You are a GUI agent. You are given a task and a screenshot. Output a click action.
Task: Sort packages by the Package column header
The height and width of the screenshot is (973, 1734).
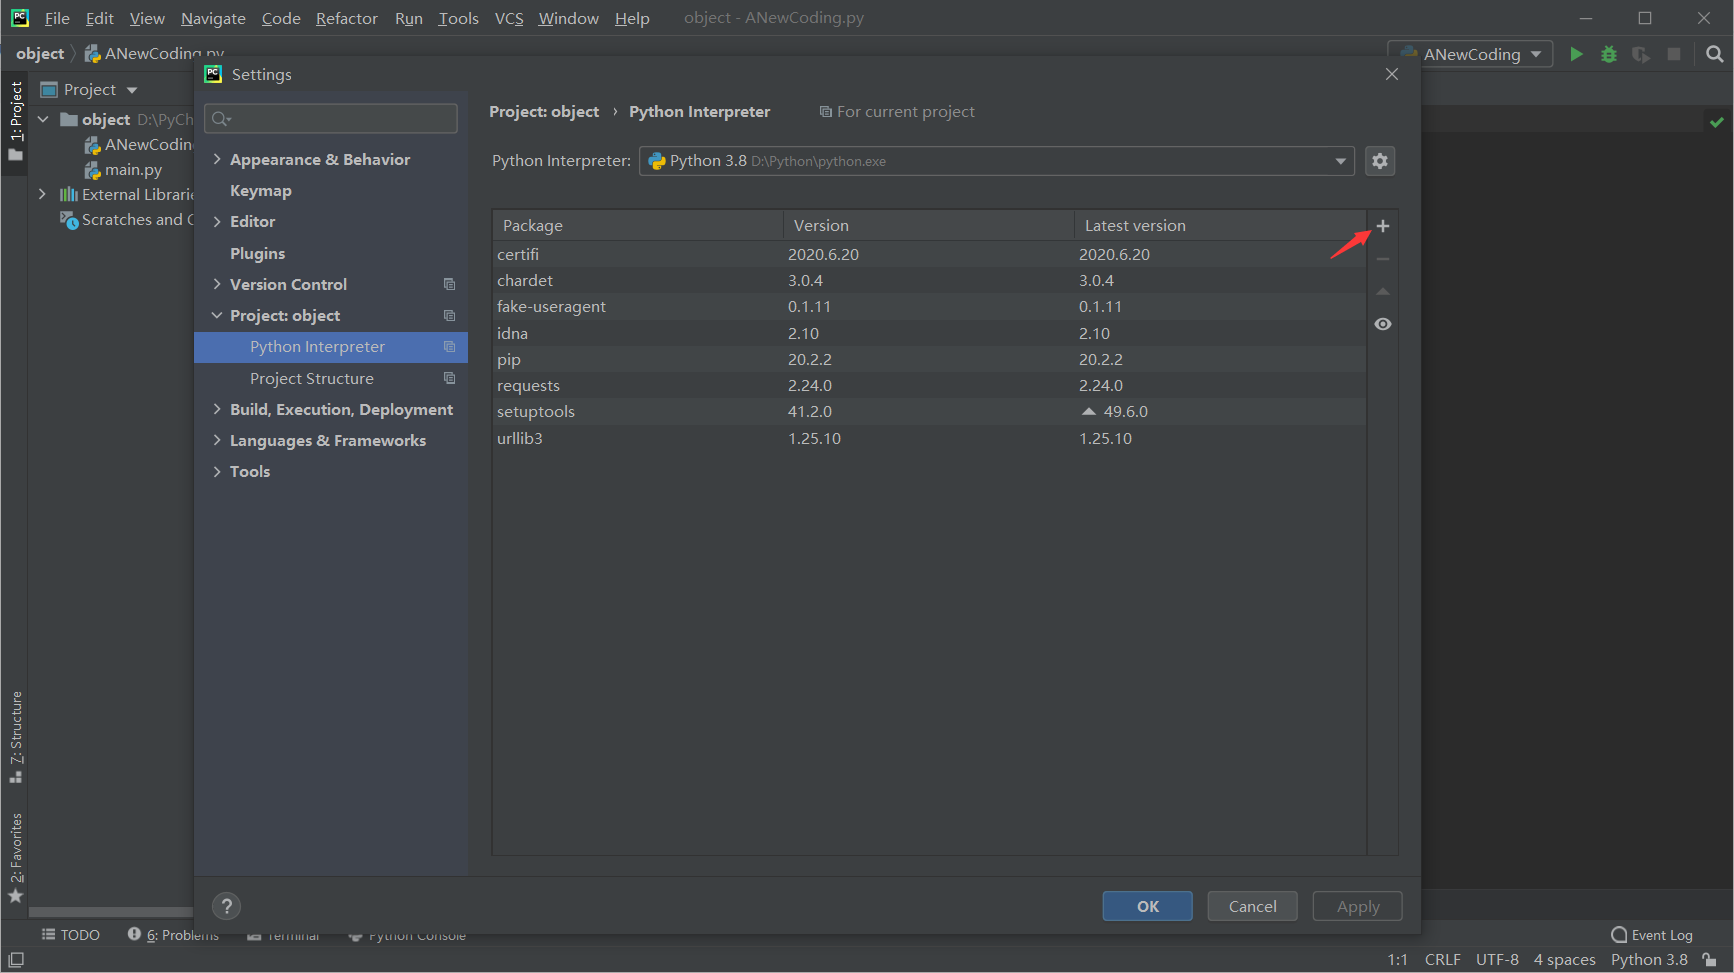tap(637, 226)
